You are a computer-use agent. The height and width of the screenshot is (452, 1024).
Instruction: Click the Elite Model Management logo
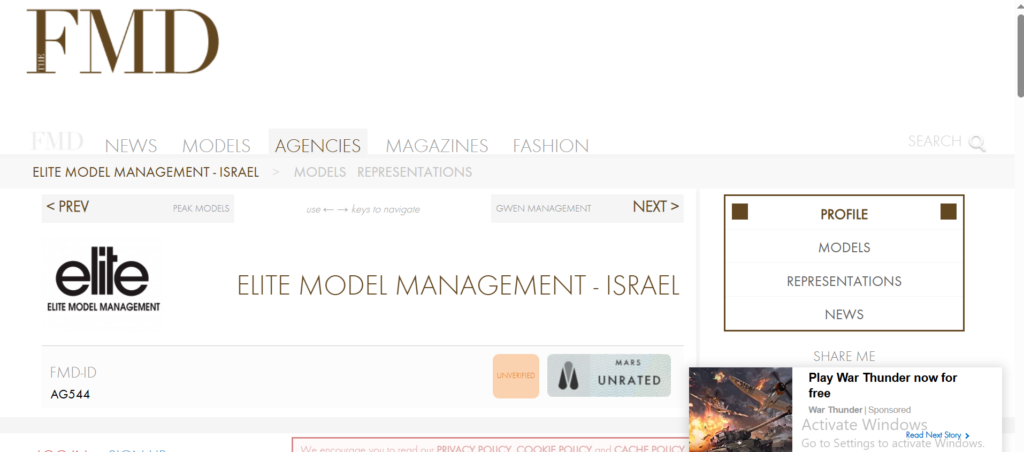pos(103,280)
